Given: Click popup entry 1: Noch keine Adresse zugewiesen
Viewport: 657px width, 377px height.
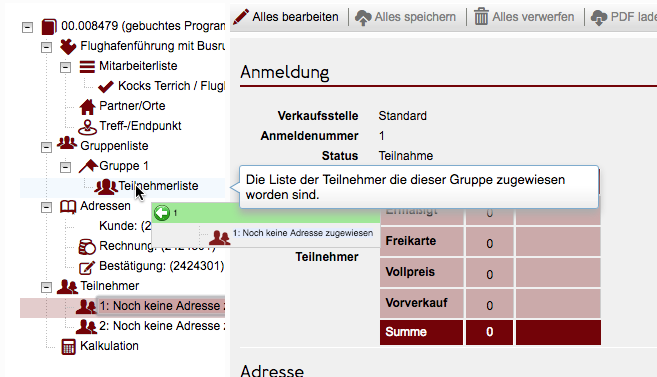Looking at the screenshot, I should pyautogui.click(x=303, y=233).
